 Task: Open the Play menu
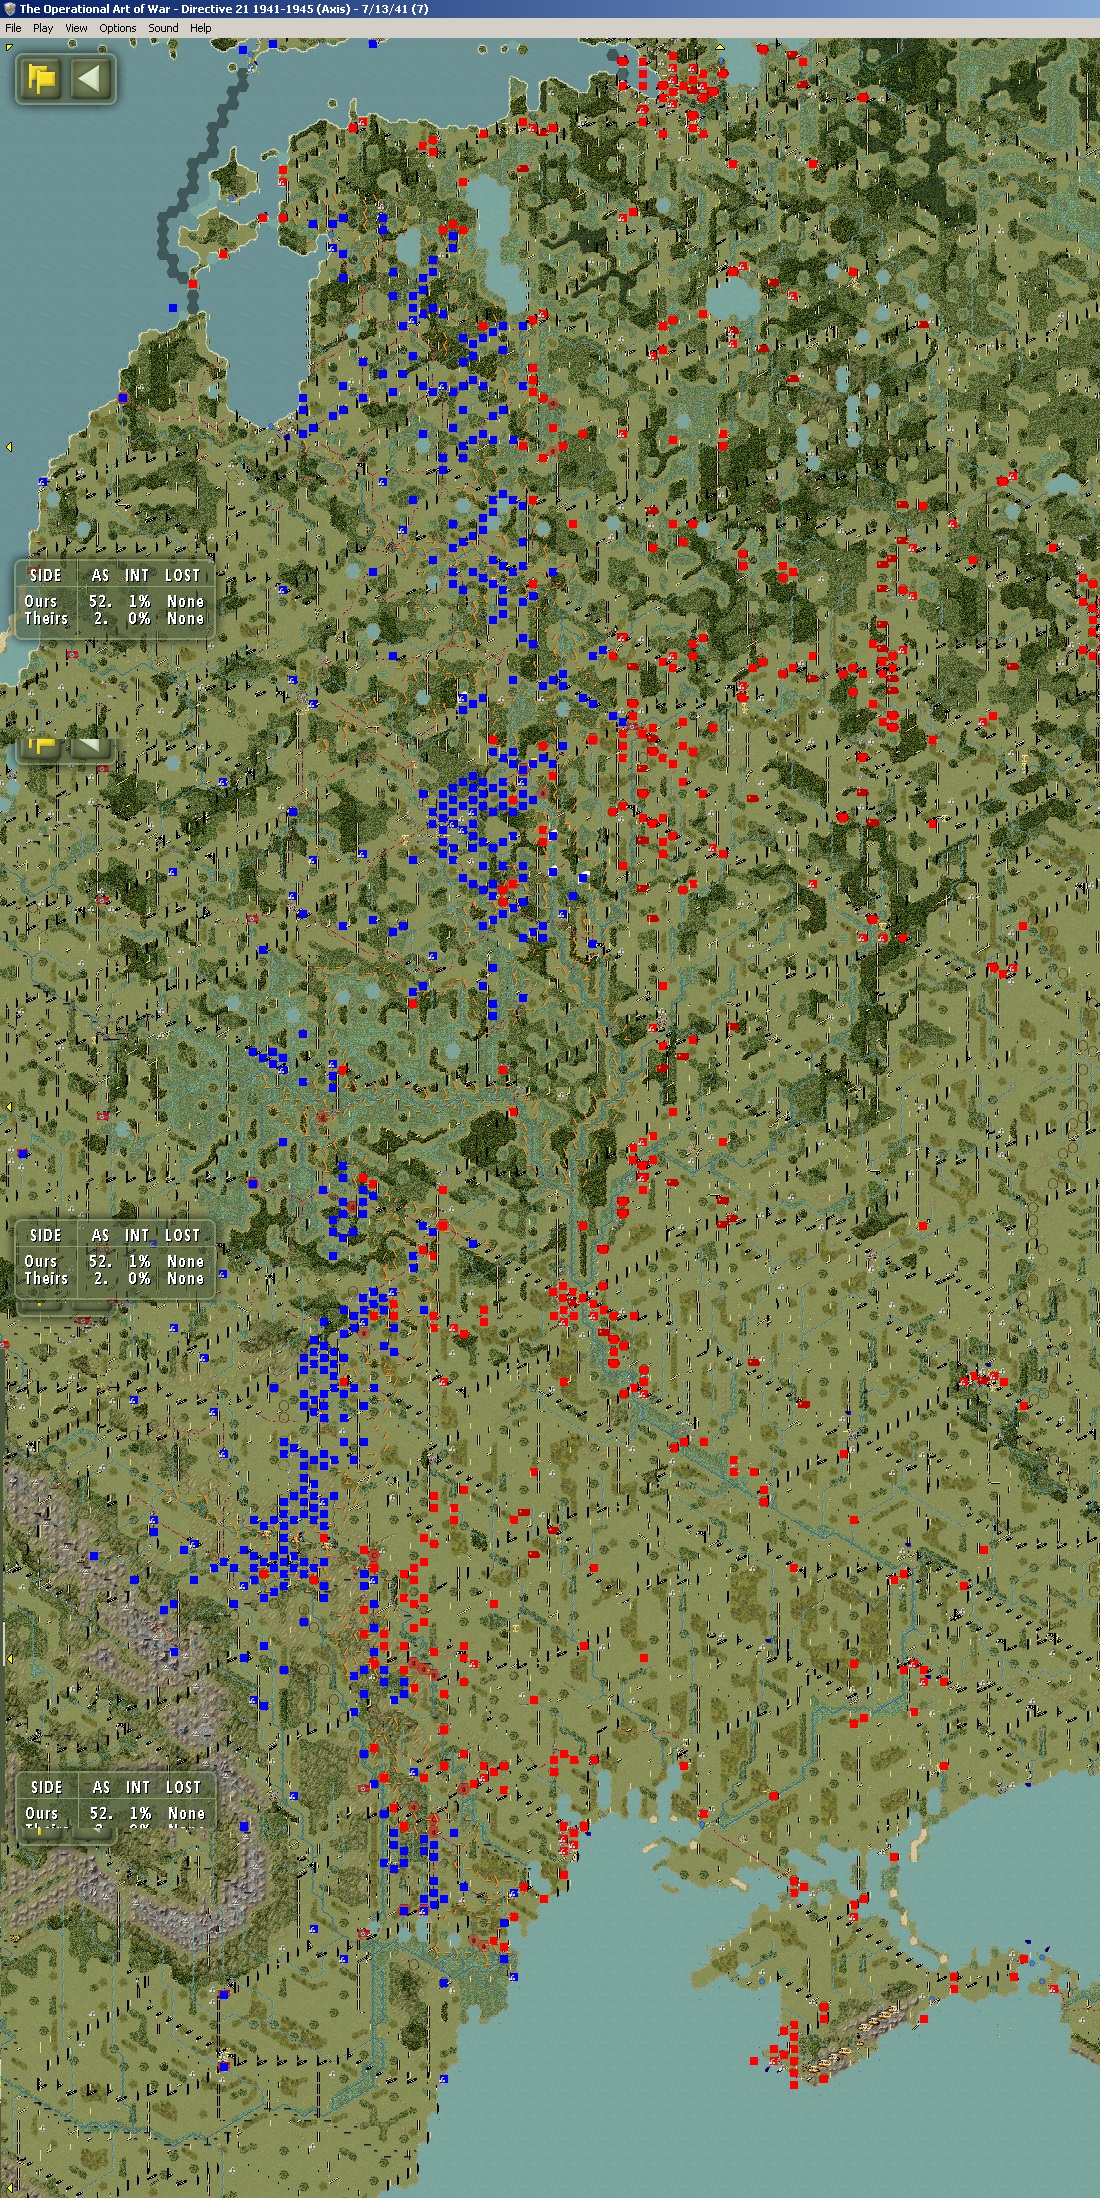(43, 28)
